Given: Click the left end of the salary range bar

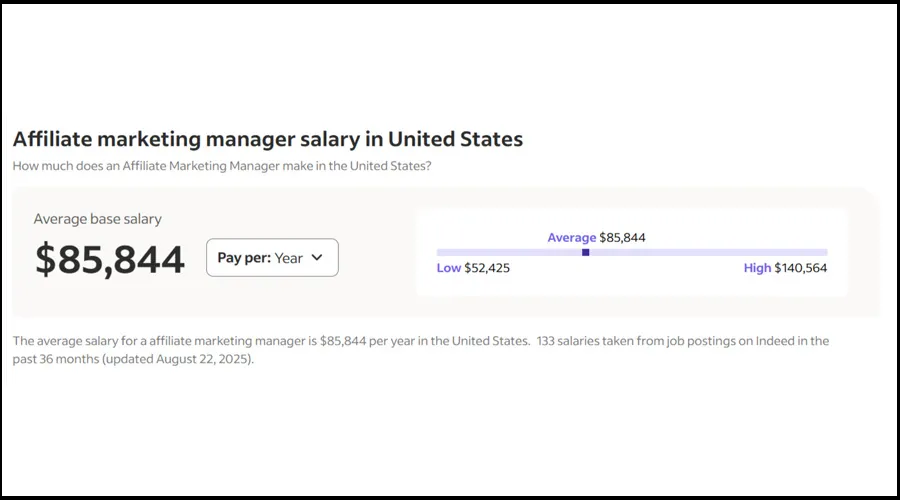Looking at the screenshot, I should coord(440,252).
